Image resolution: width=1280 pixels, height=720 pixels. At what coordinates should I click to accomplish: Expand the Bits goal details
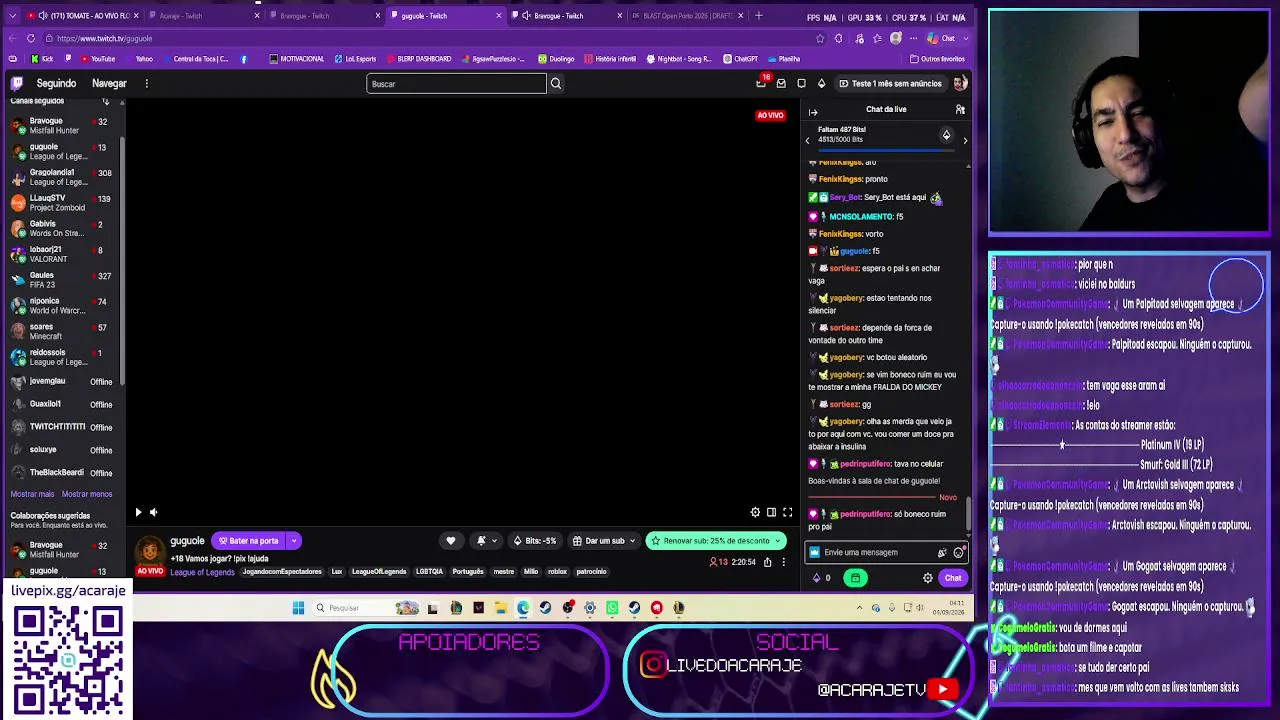[946, 135]
